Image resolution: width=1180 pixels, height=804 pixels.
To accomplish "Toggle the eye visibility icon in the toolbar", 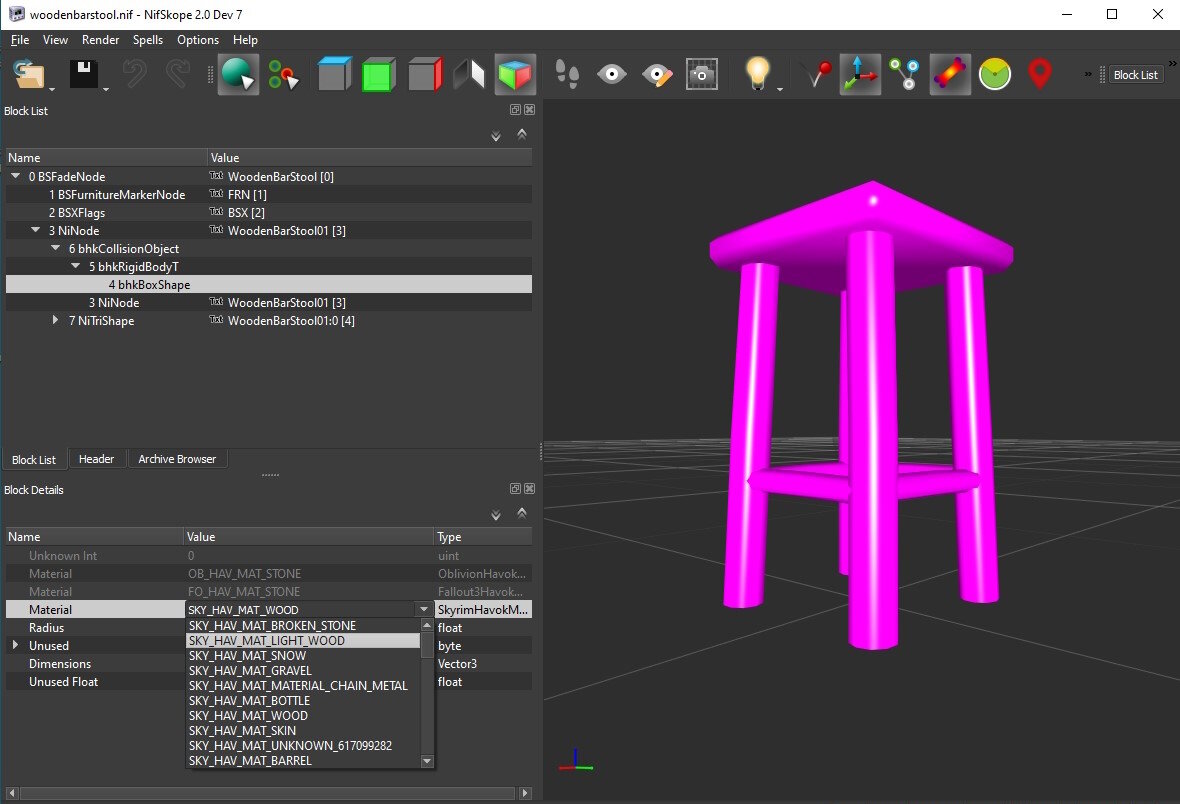I will coord(611,73).
